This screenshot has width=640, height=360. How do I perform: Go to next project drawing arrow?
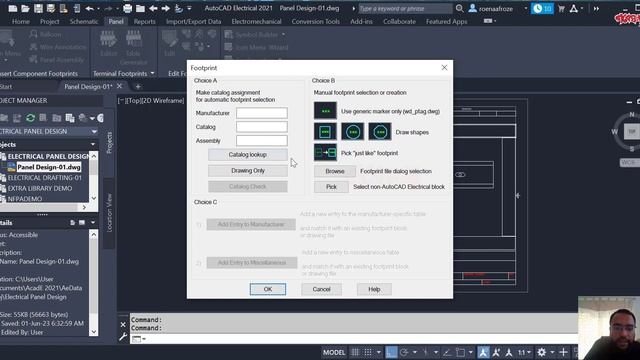(166, 8)
